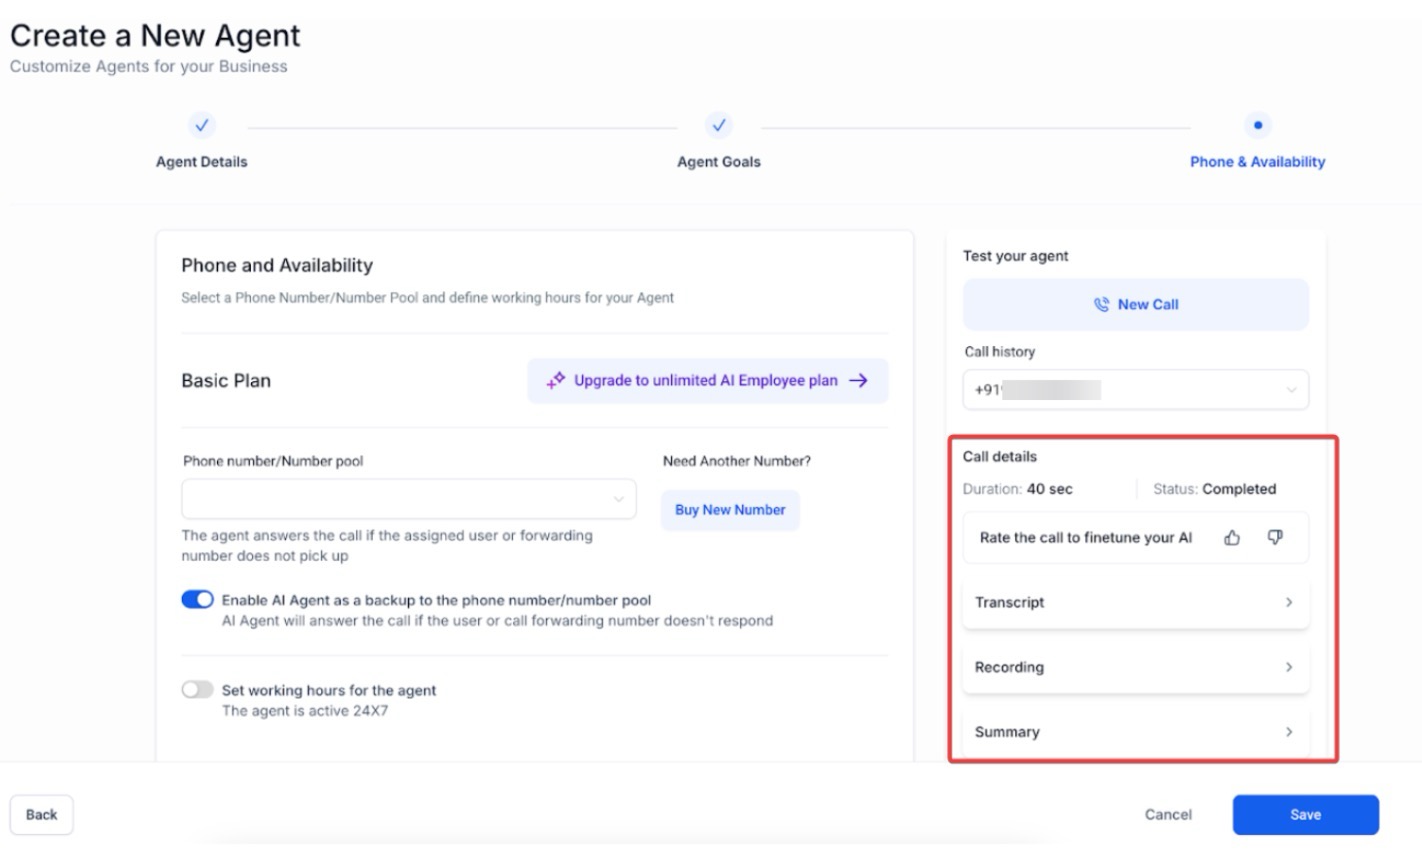Expand the Summary section
This screenshot has width=1422, height=852.
tap(1135, 732)
